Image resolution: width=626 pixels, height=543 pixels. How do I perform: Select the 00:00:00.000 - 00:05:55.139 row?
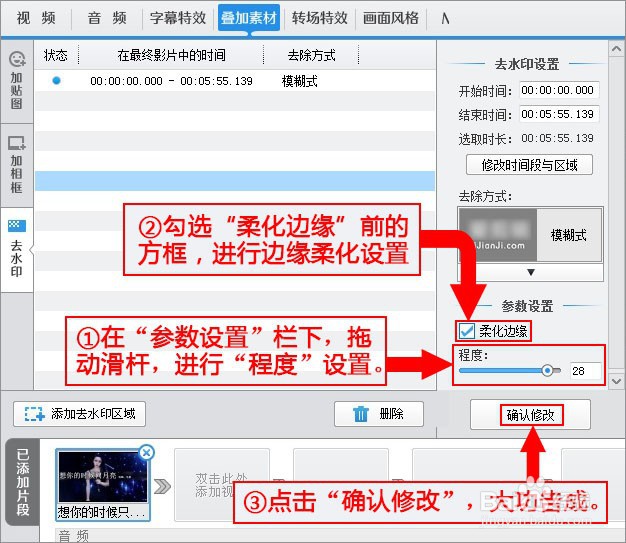click(x=235, y=81)
